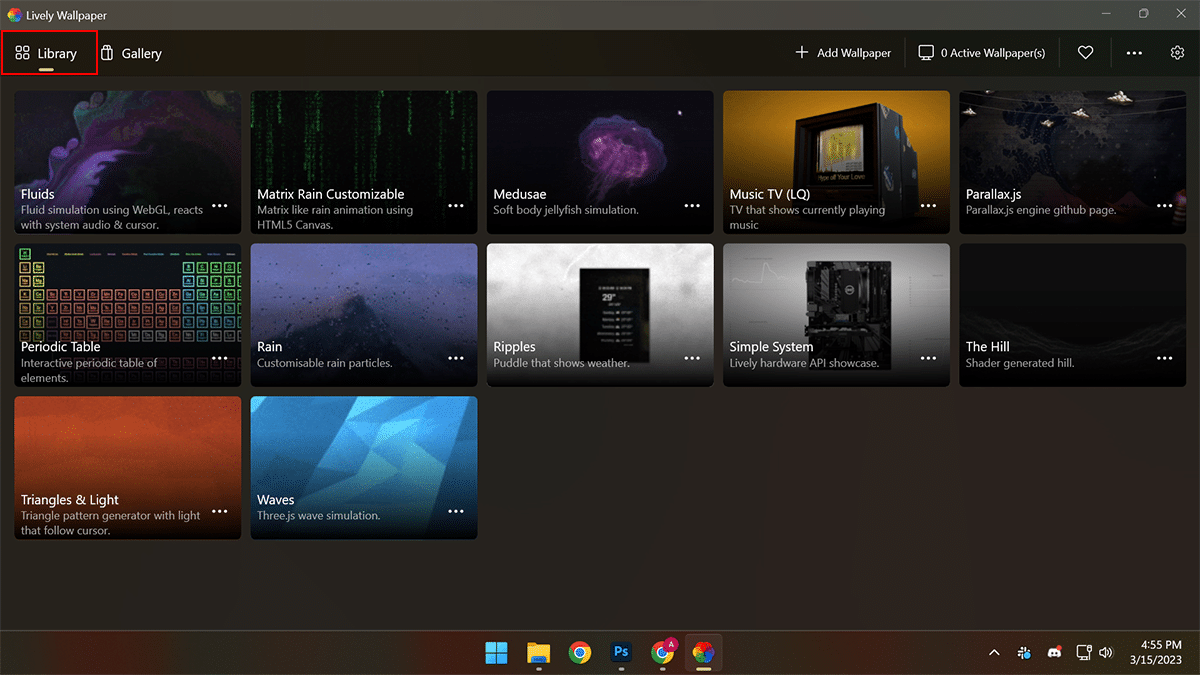
Task: Pick the Triangles & Light wallpaper
Action: (x=127, y=450)
